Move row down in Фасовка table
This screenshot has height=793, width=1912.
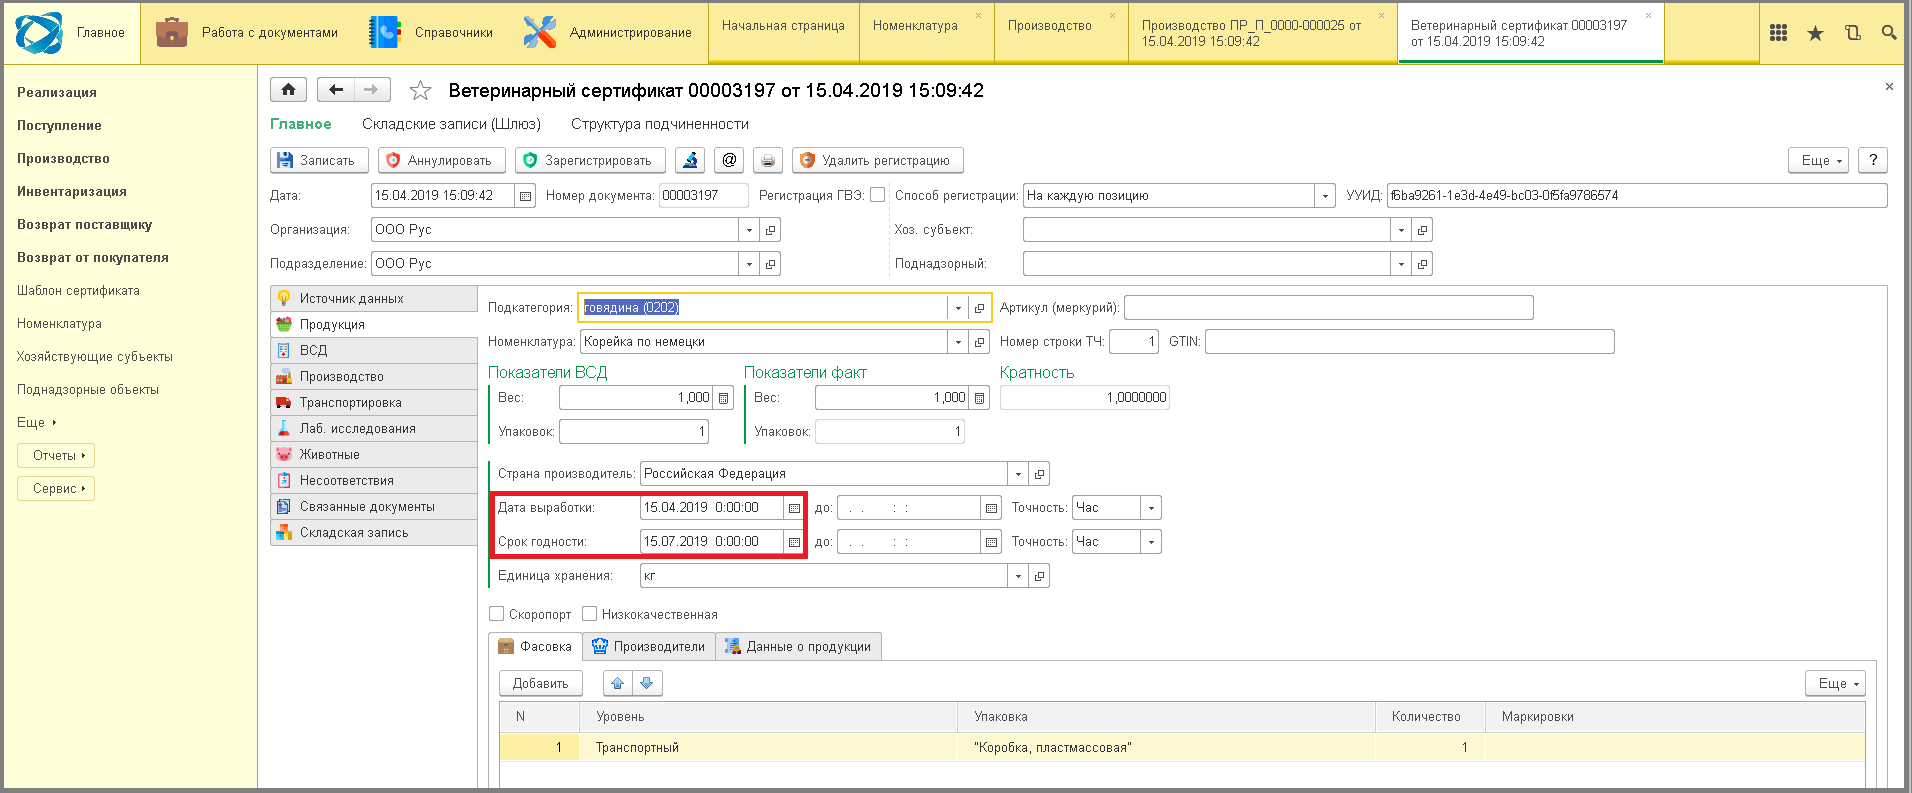(x=647, y=683)
